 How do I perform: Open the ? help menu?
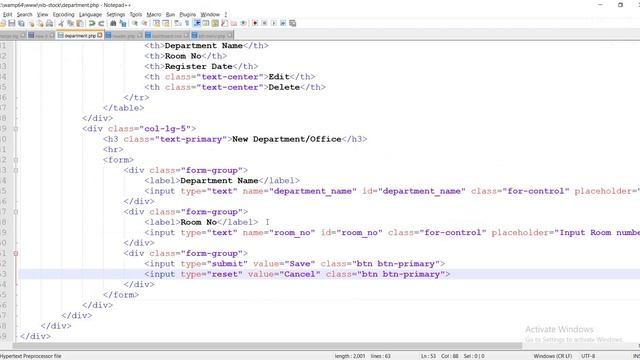[x=226, y=14]
